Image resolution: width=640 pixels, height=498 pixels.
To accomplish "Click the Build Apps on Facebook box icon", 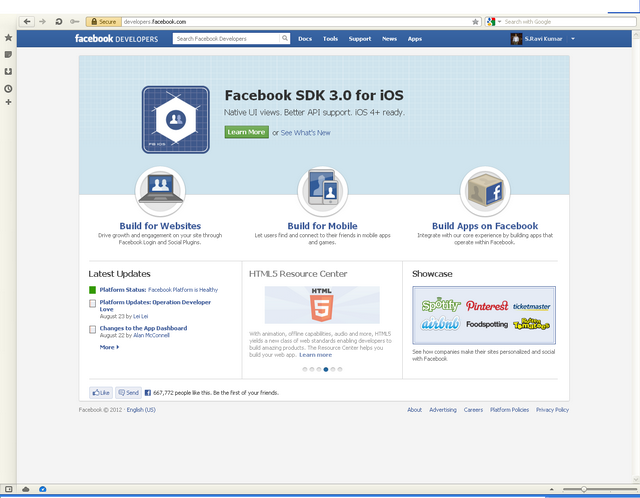I will pyautogui.click(x=485, y=191).
